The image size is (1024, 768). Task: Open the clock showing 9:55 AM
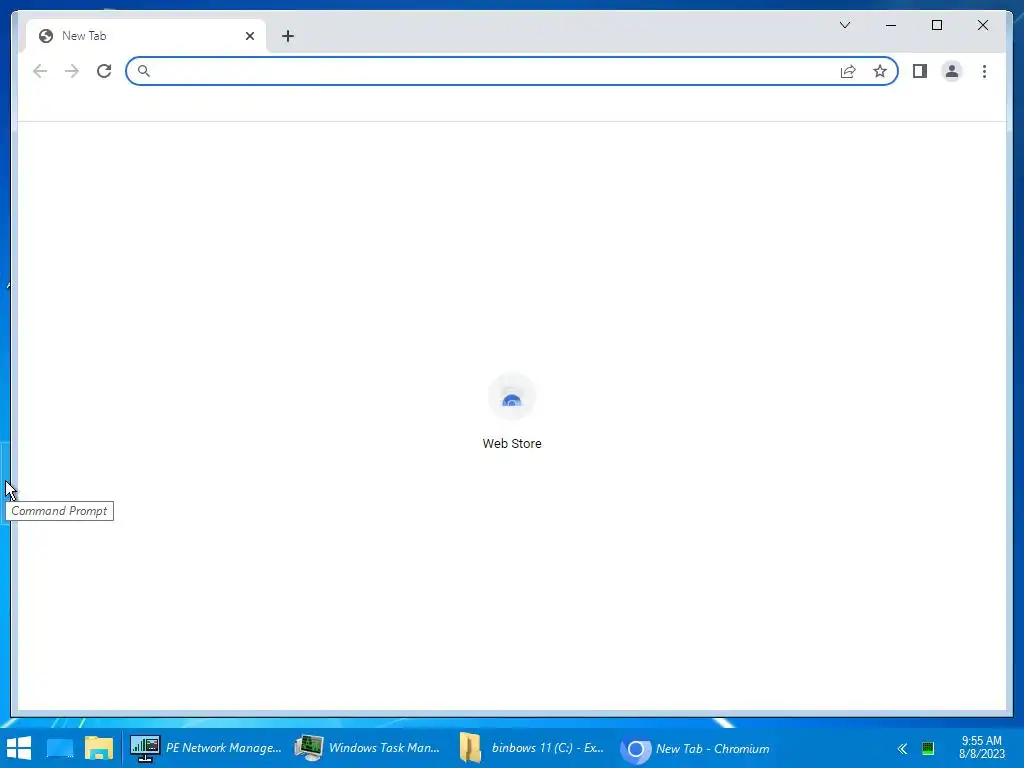(982, 747)
